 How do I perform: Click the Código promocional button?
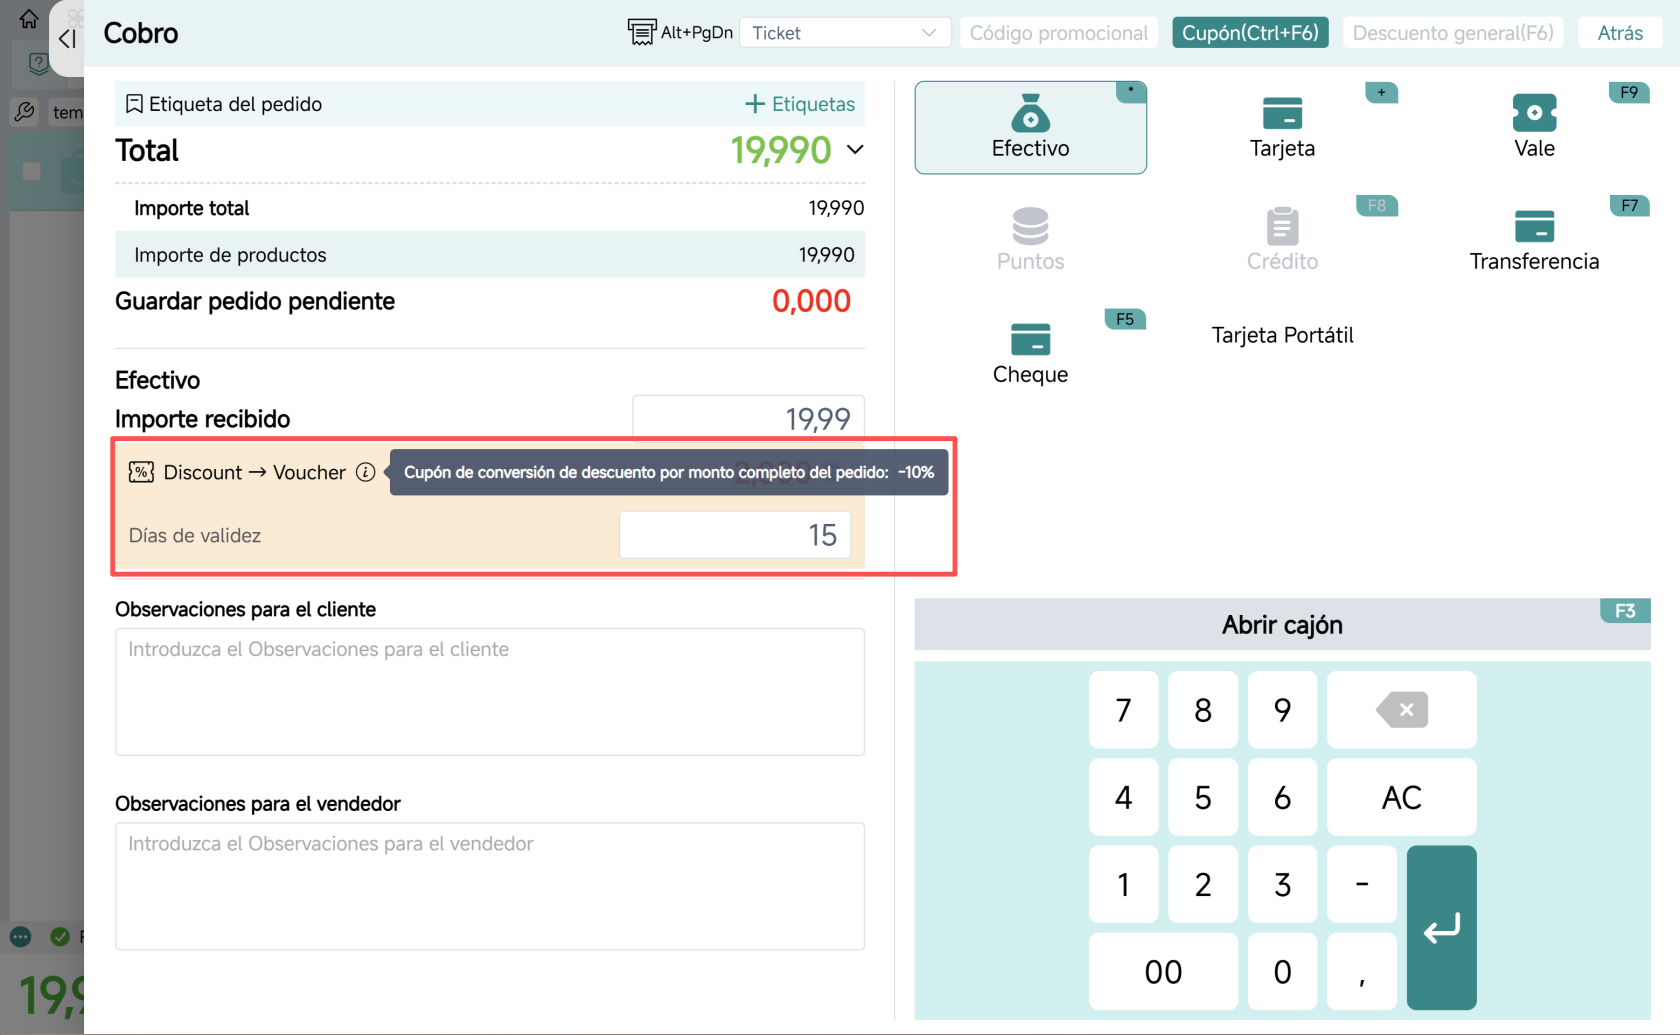[x=1058, y=33]
